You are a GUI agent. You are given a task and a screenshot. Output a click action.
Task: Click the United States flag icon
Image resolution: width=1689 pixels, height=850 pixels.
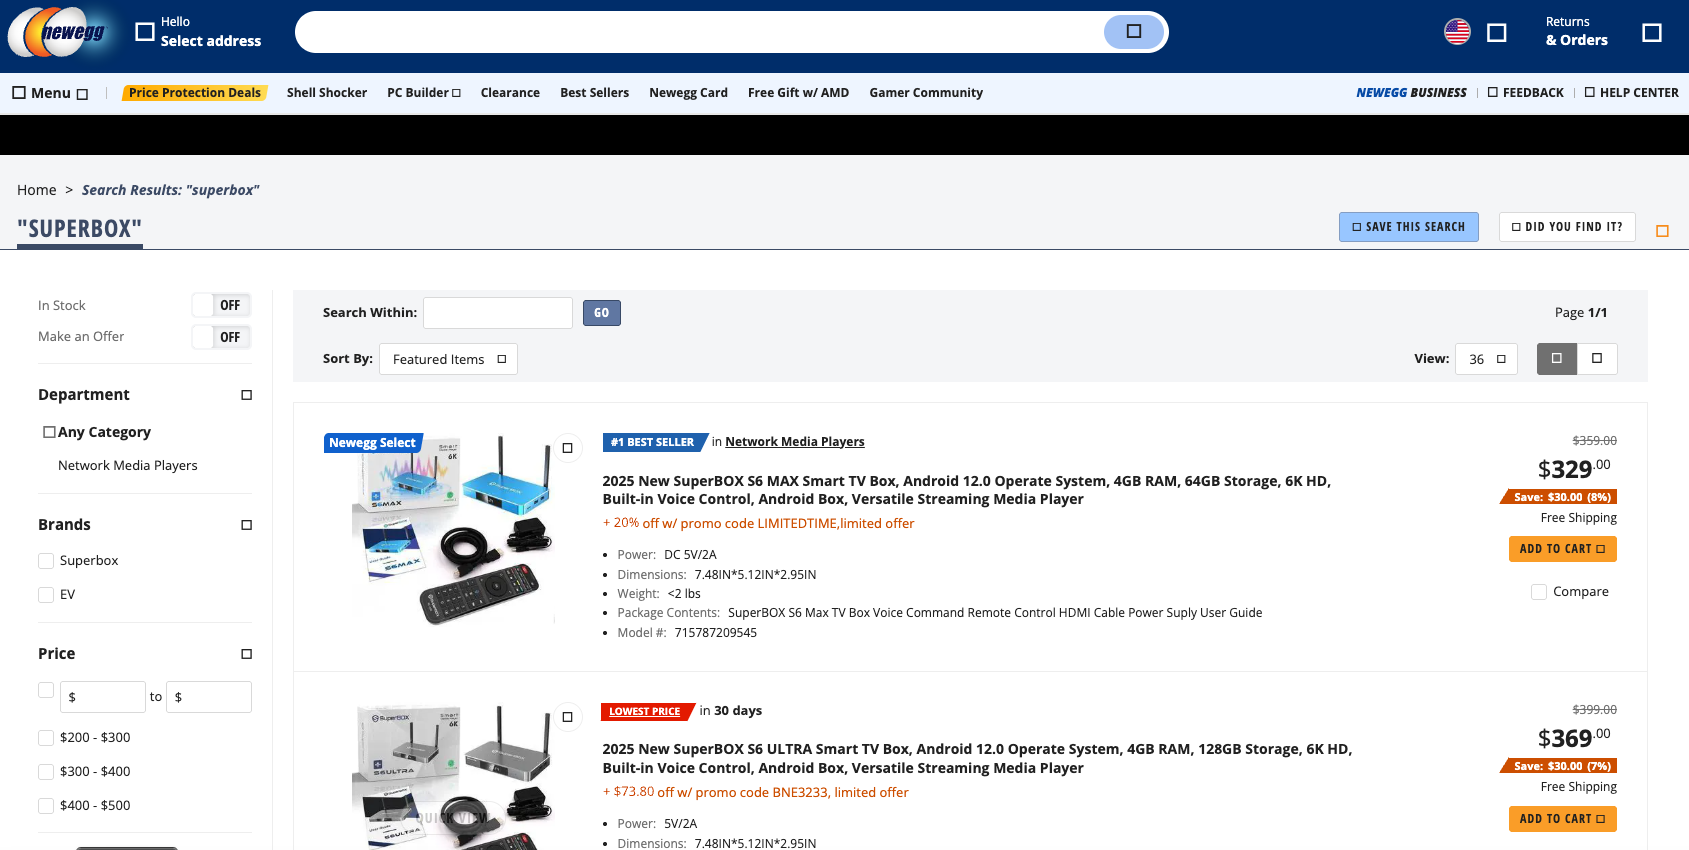click(x=1457, y=32)
